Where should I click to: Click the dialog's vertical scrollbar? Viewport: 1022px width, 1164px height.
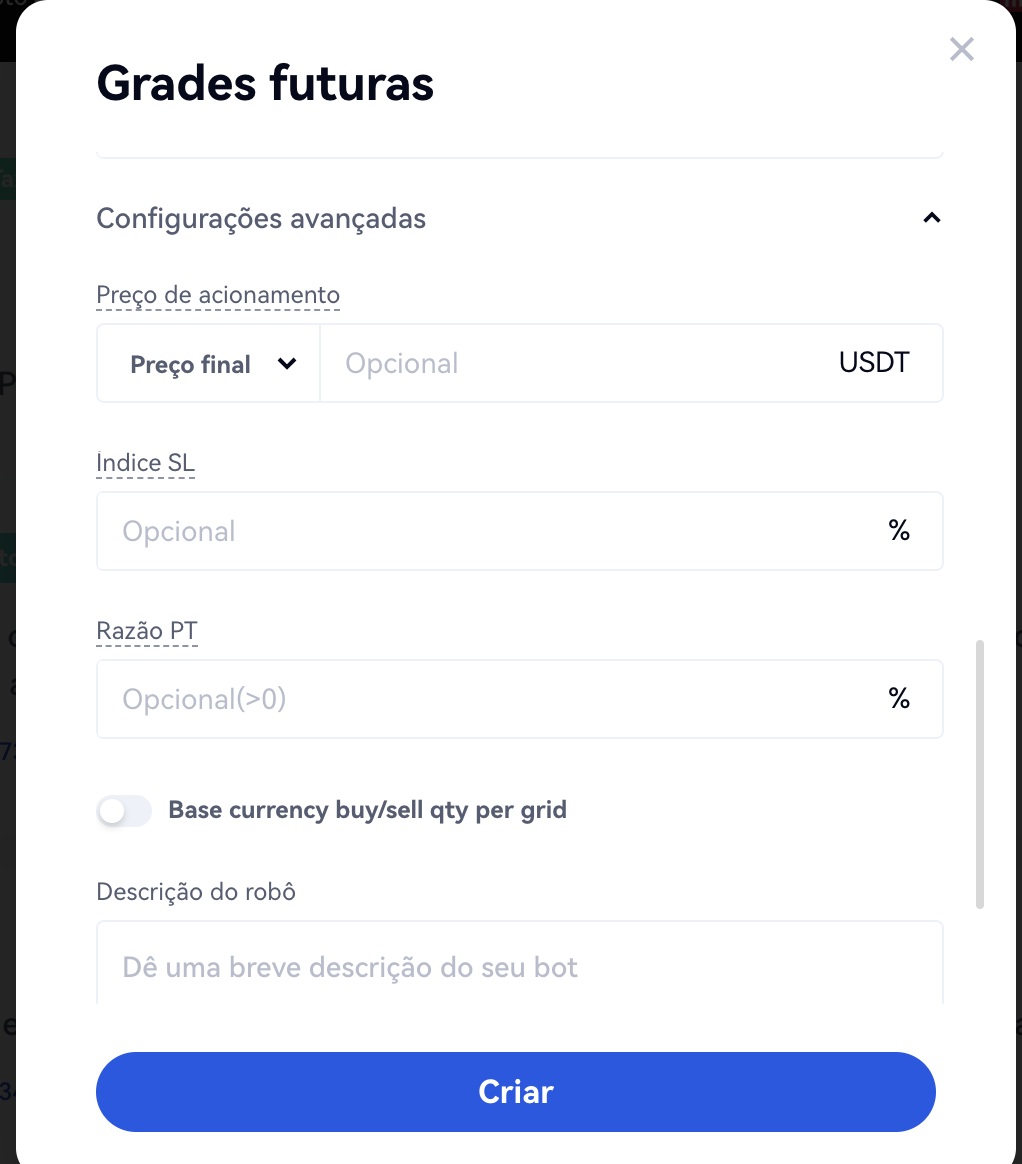[980, 774]
